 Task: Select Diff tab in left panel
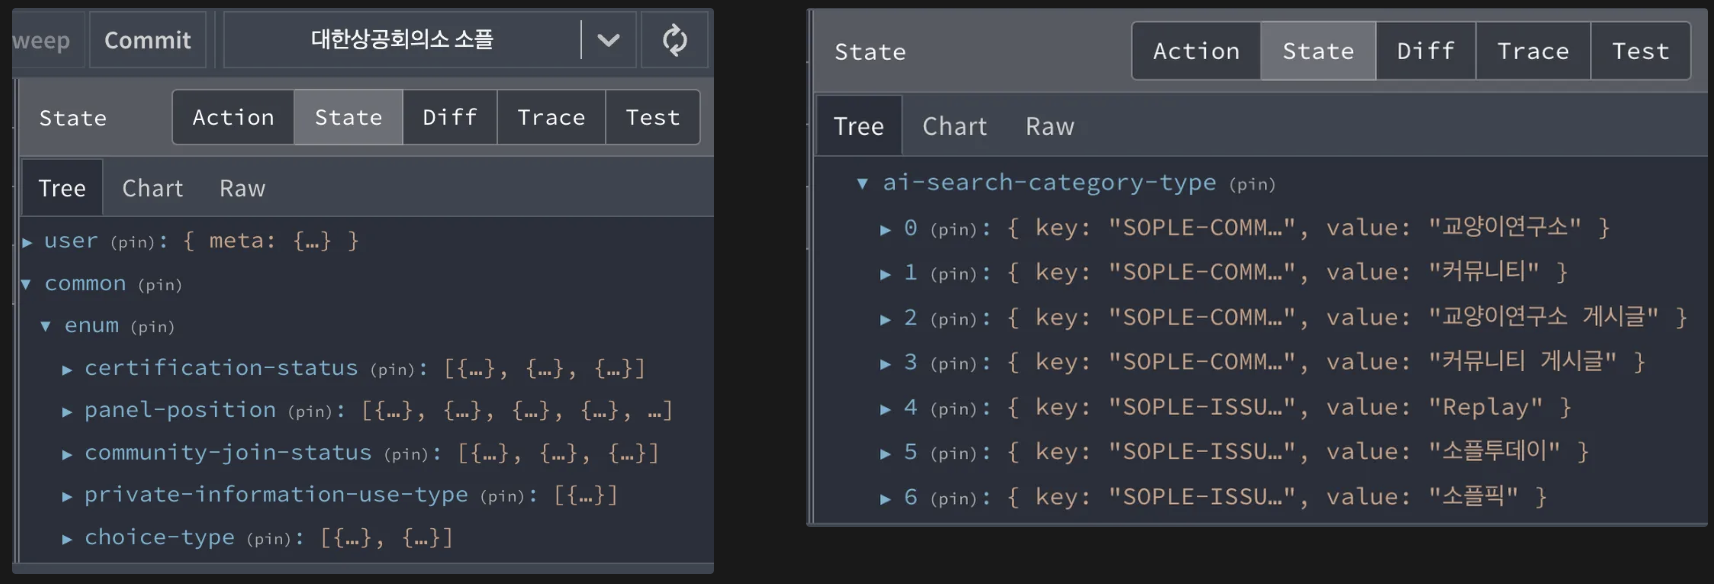450,118
